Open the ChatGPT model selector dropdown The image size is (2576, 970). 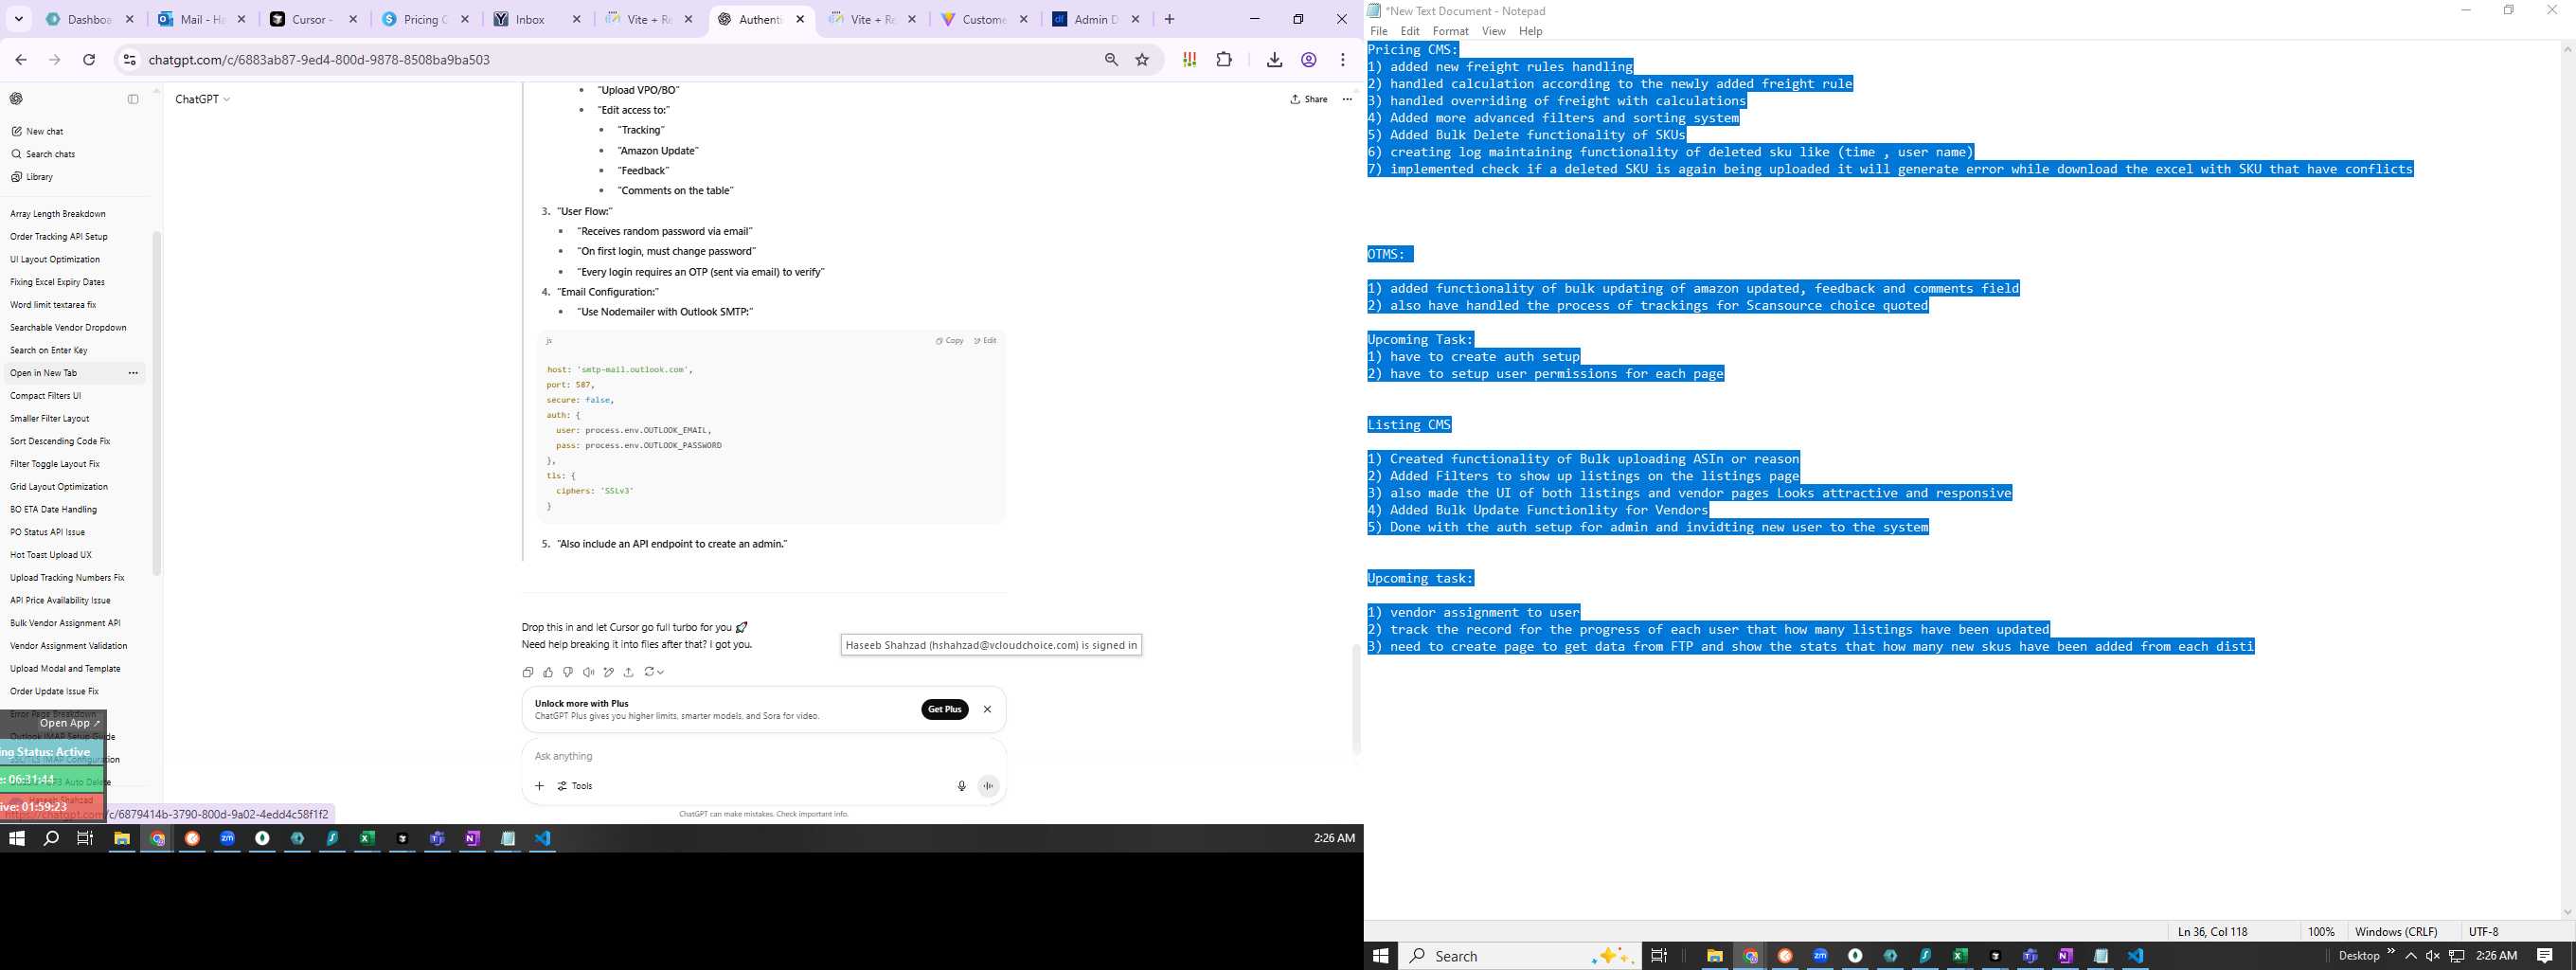203,99
